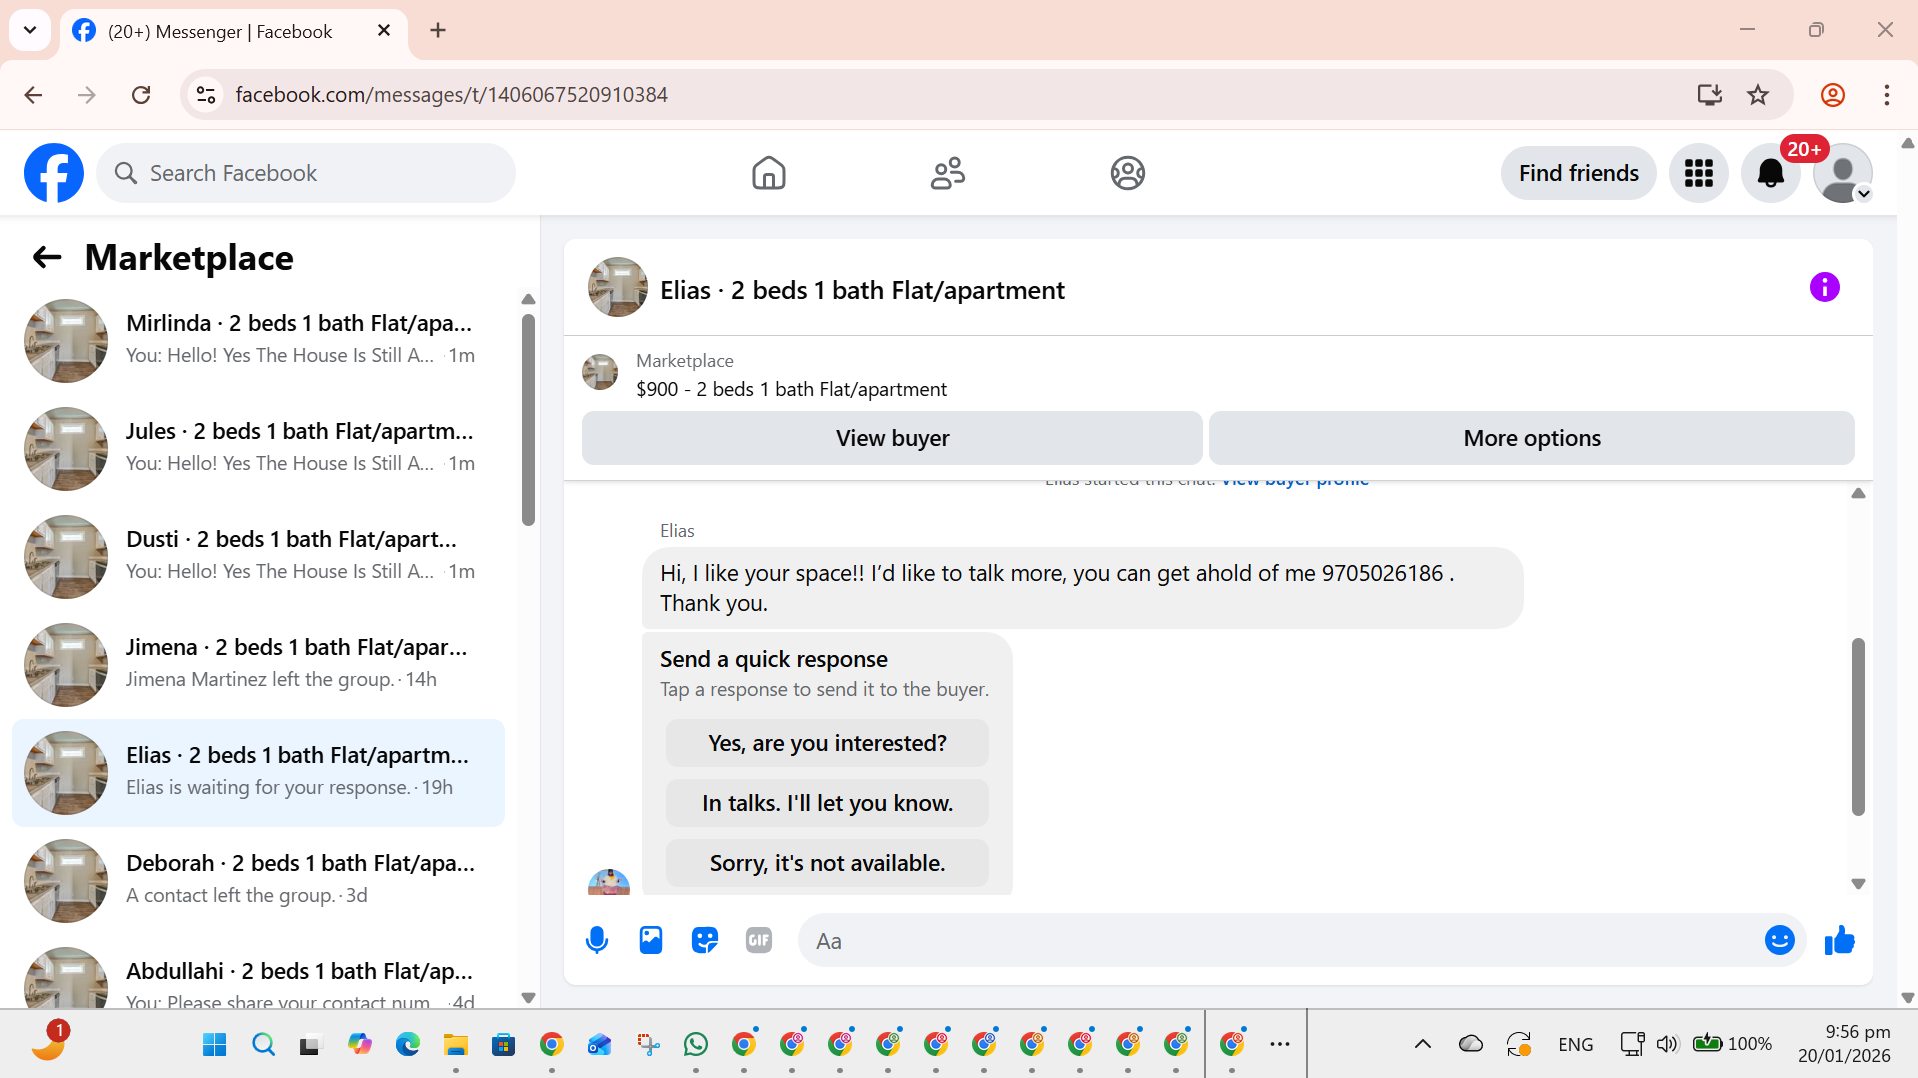Click the View buyer button

pyautogui.click(x=892, y=438)
